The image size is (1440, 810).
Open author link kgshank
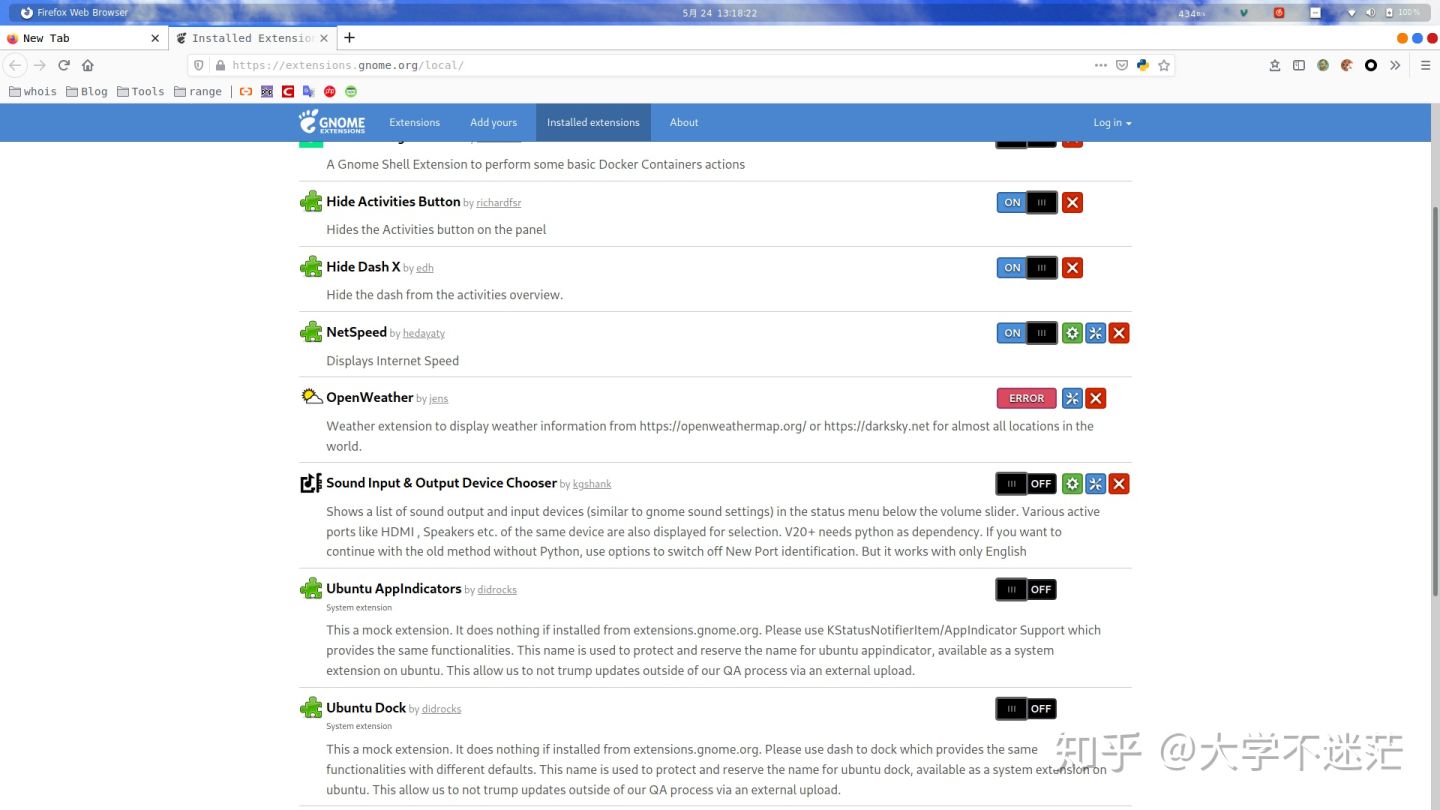point(592,484)
